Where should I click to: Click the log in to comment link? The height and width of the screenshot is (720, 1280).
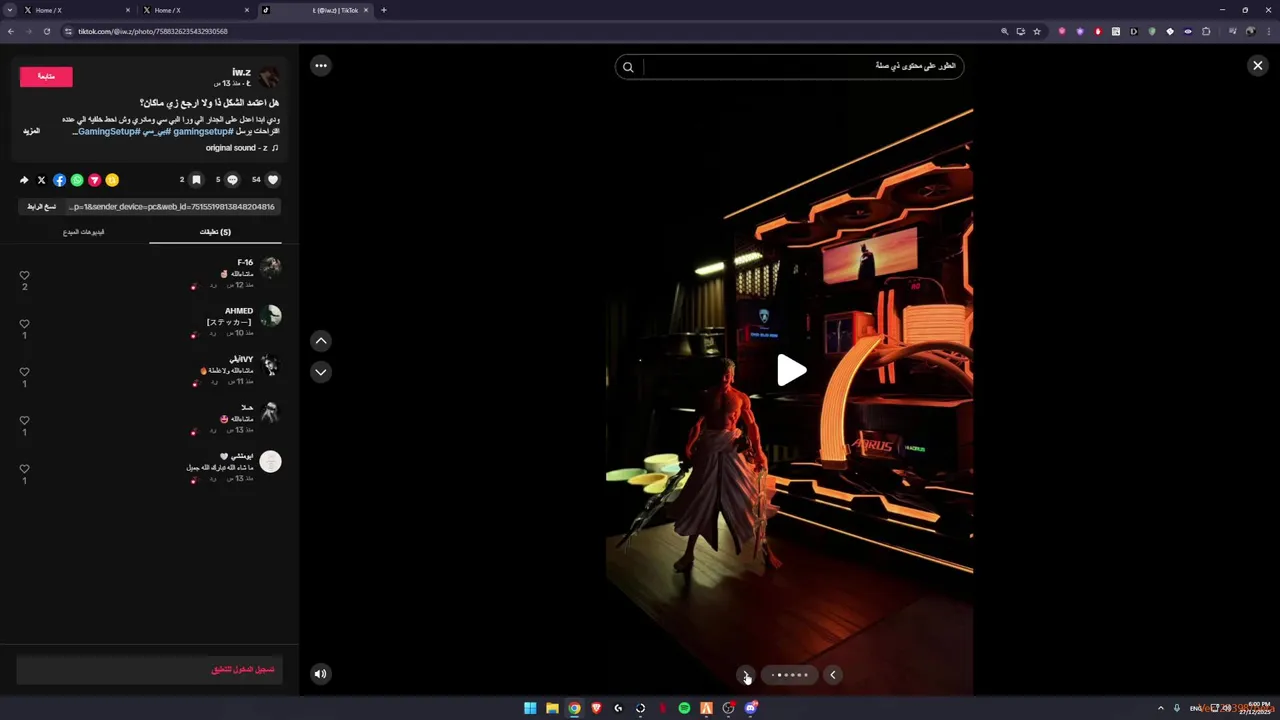242,670
